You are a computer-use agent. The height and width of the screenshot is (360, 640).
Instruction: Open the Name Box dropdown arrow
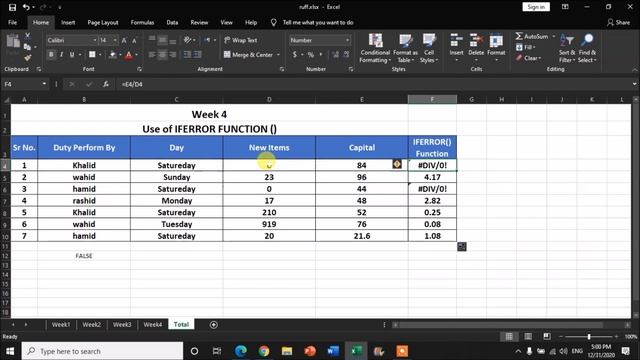(44, 84)
